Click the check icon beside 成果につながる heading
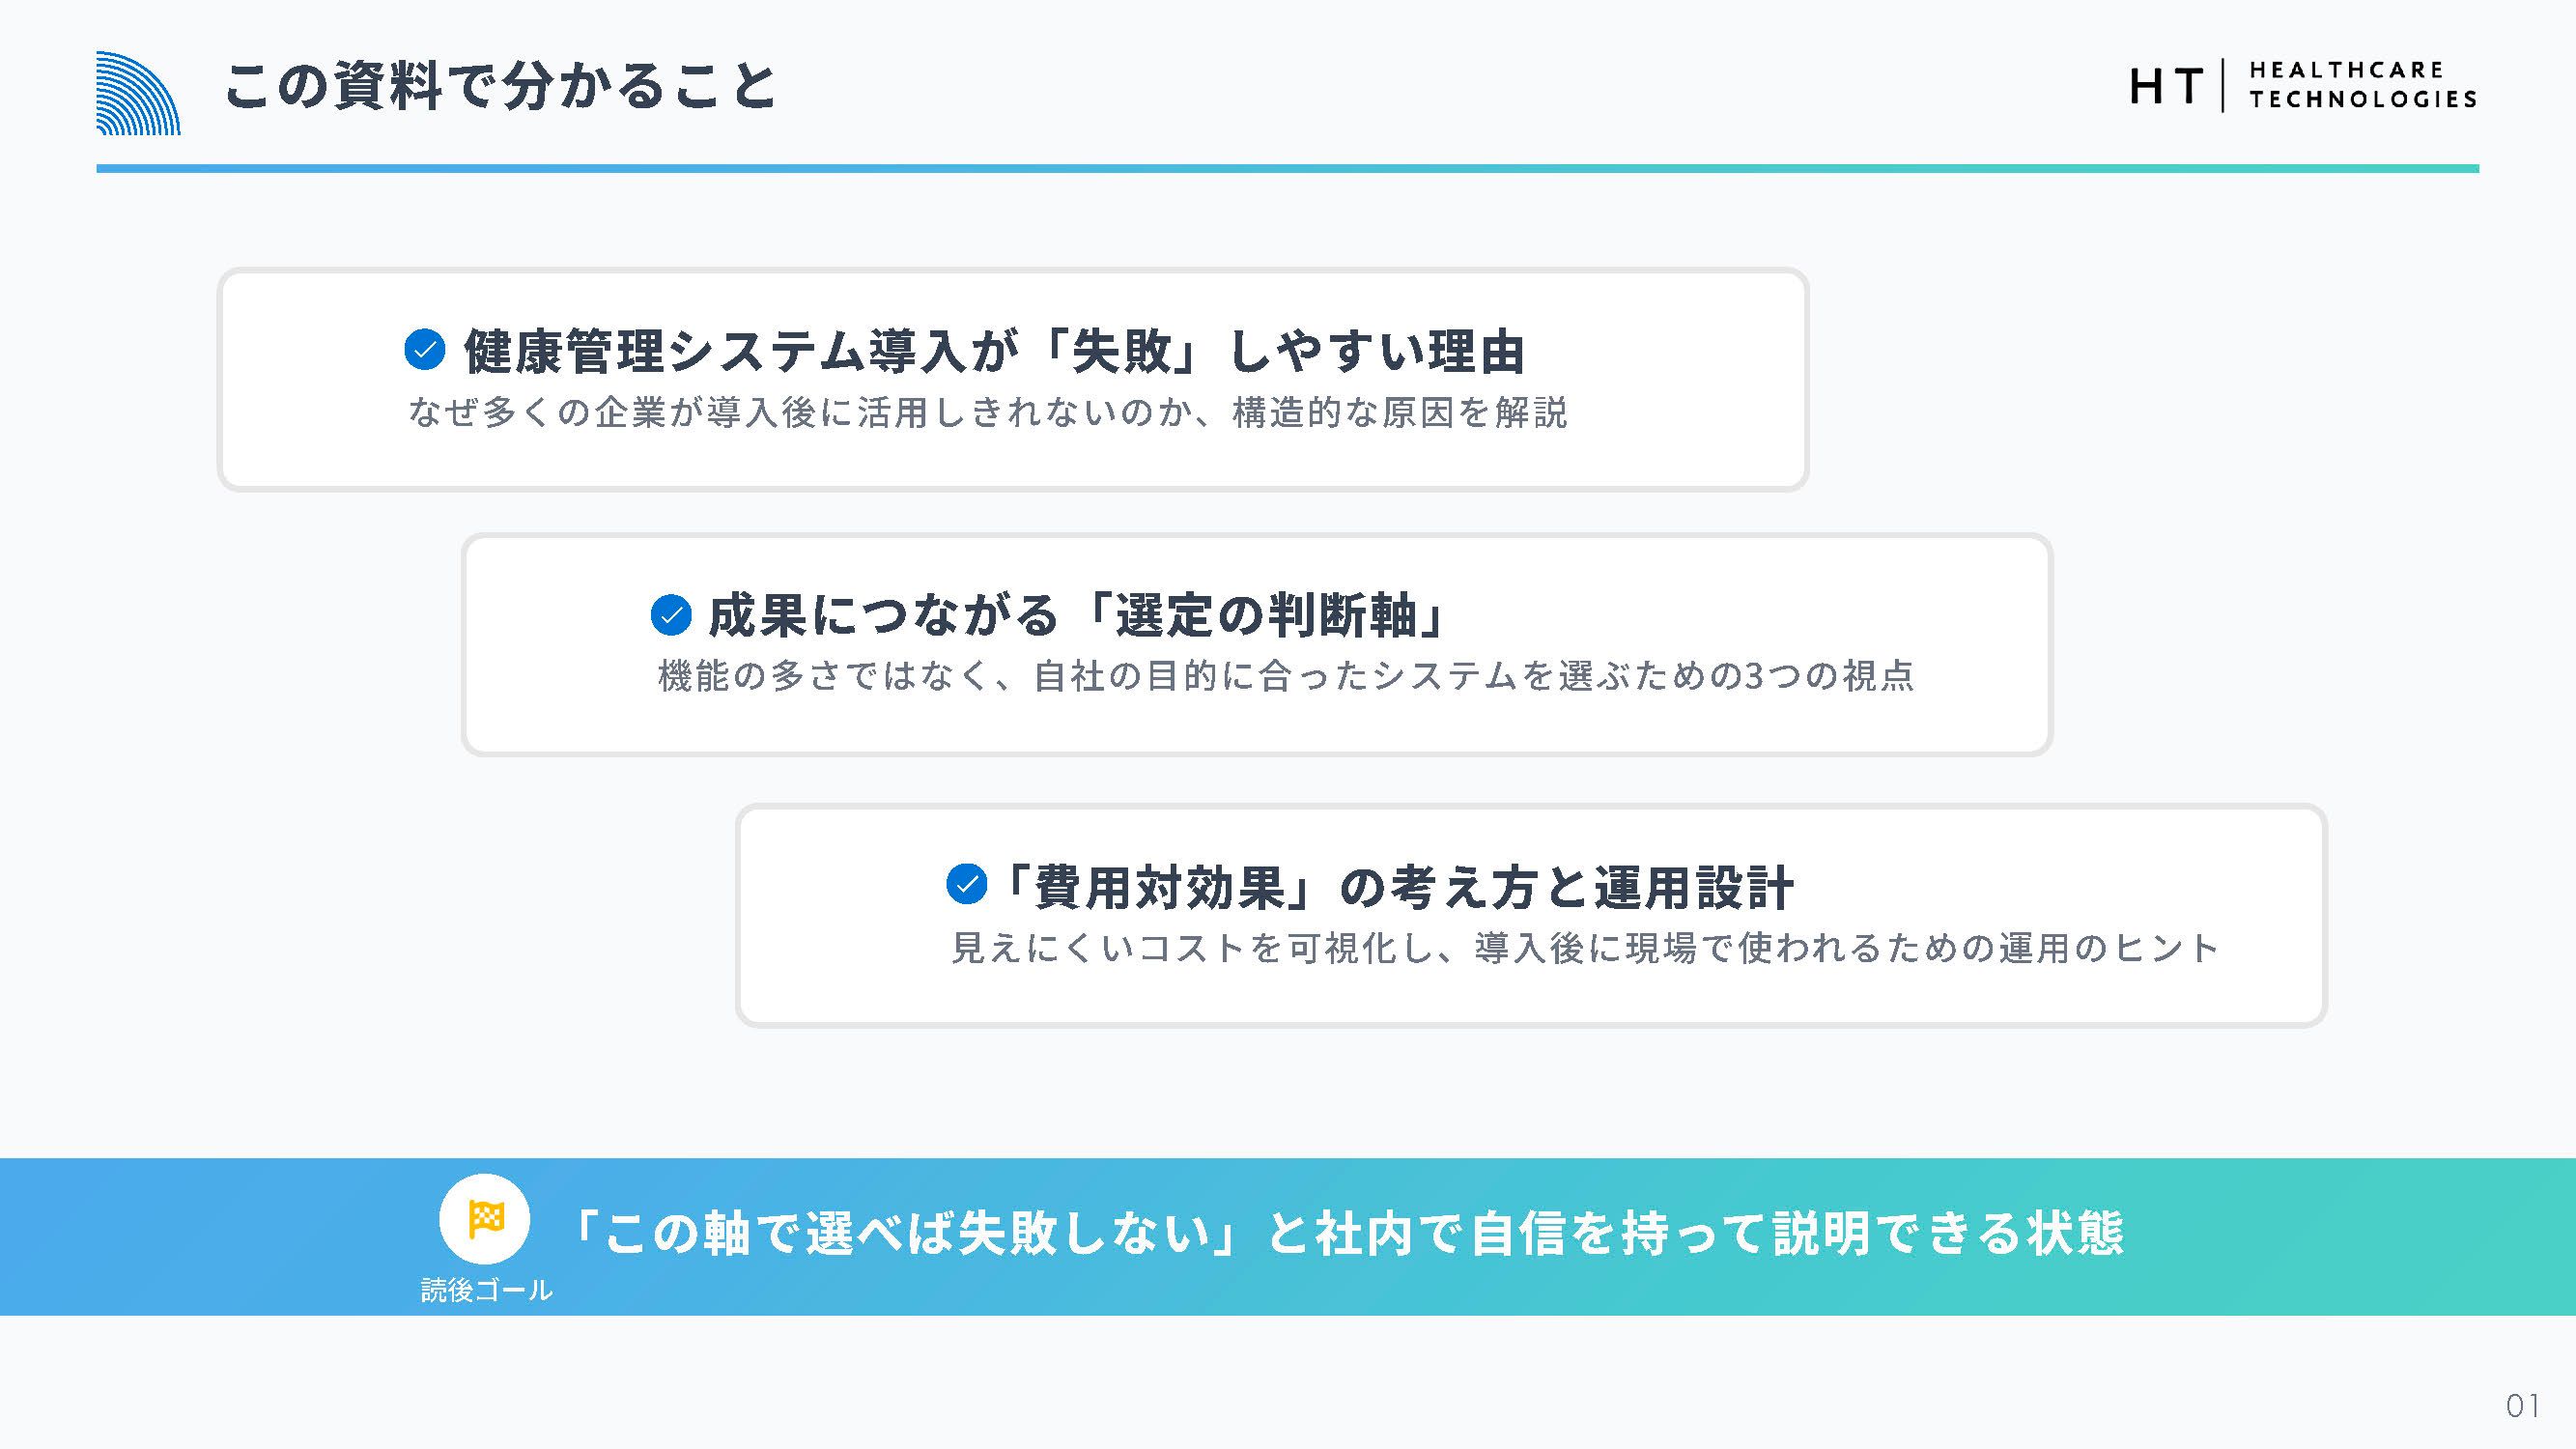This screenshot has width=2576, height=1449. (671, 614)
